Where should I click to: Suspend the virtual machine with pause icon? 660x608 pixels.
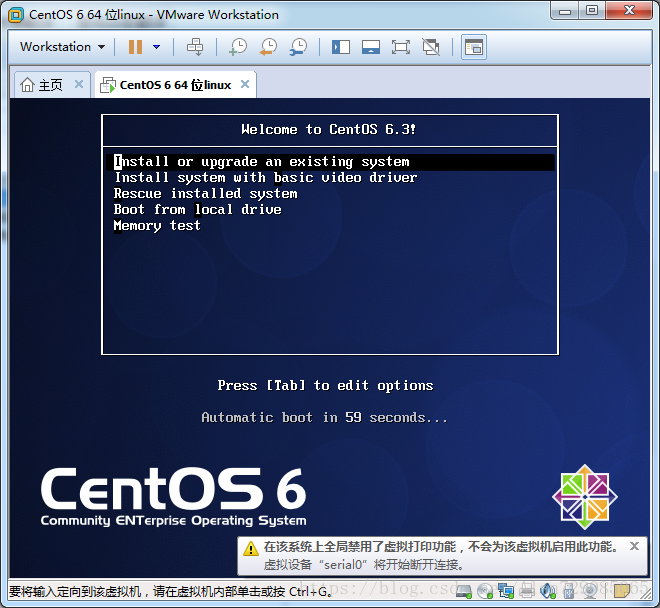(x=135, y=47)
